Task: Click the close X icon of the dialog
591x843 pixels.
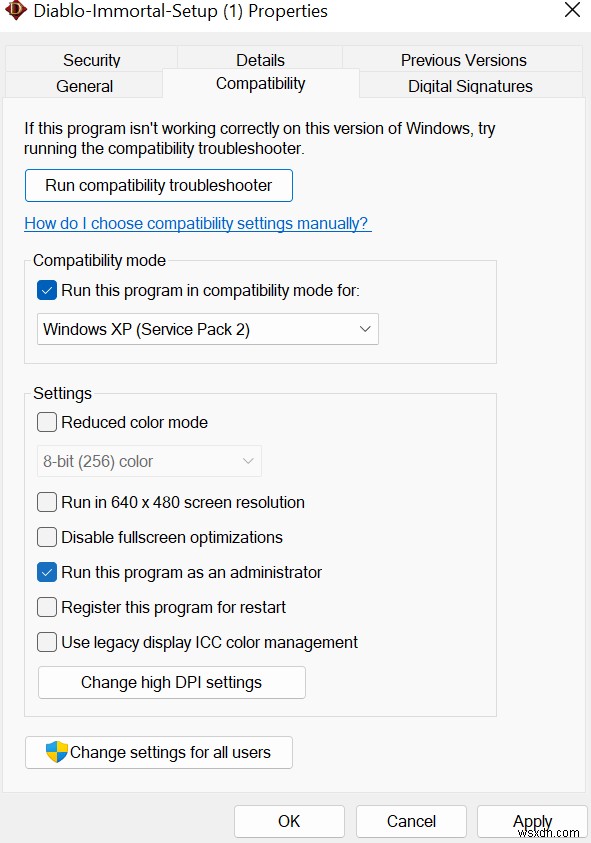Action: point(572,11)
